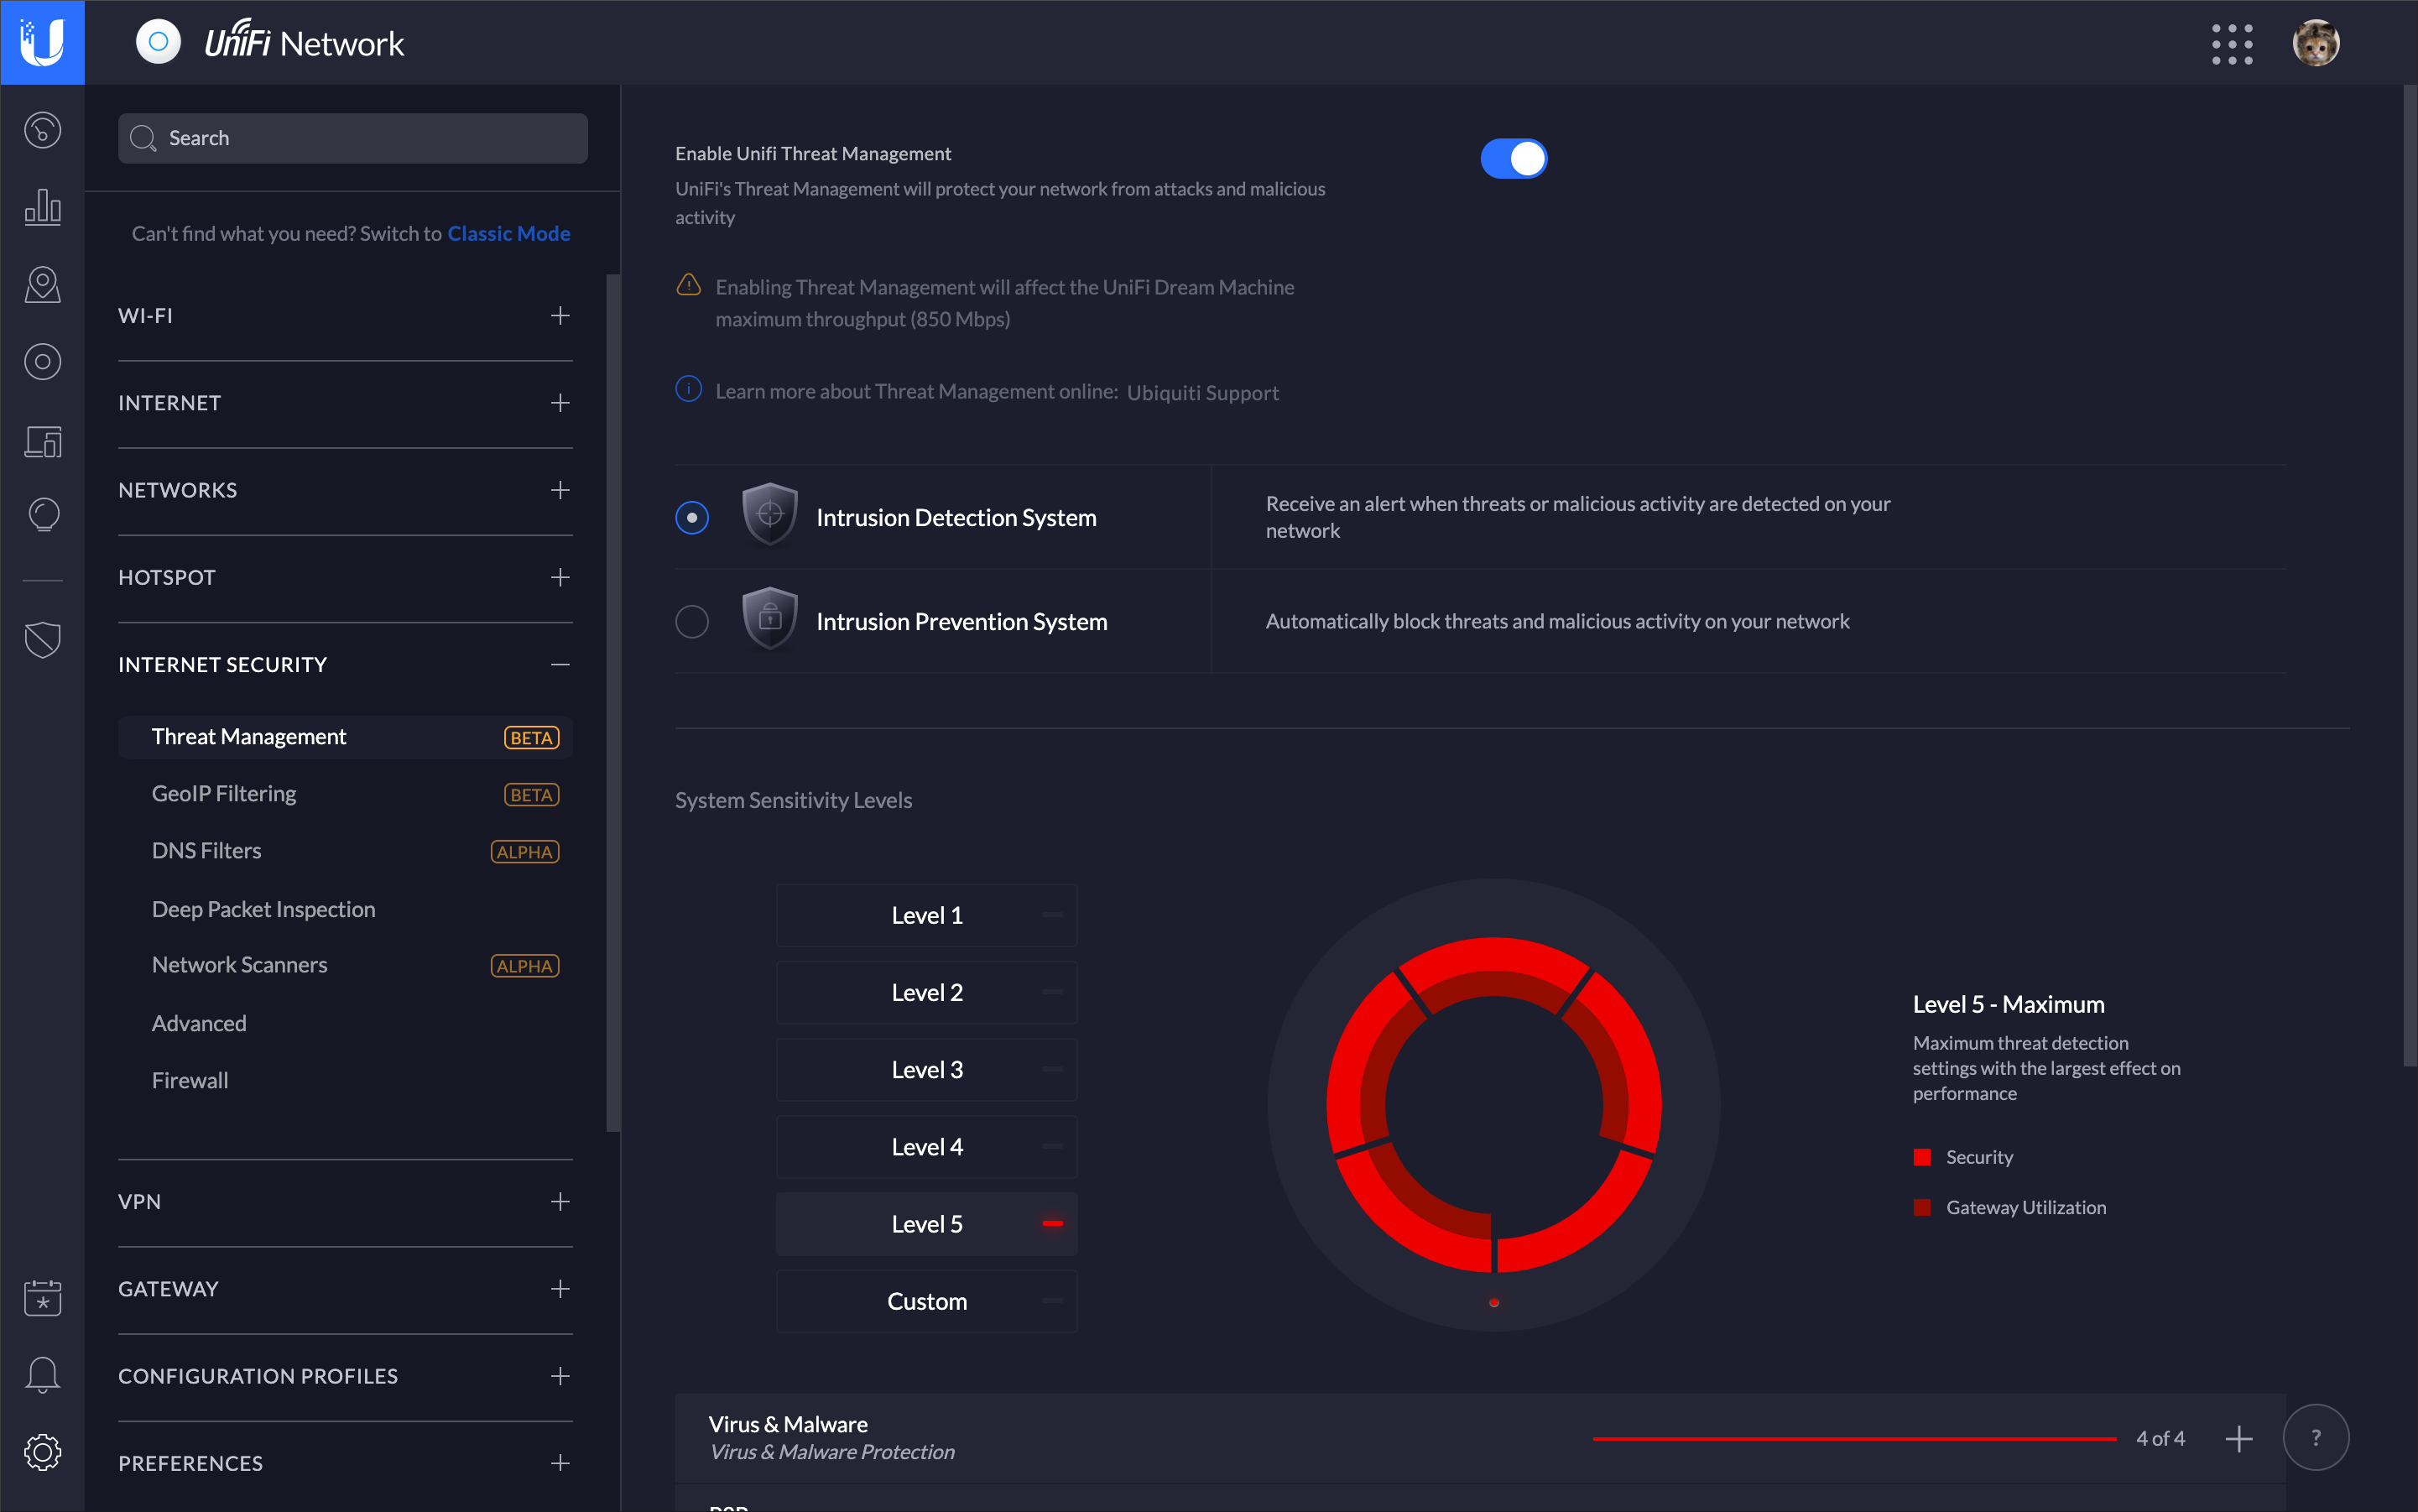The width and height of the screenshot is (2418, 1512).
Task: Open the apps grid icon
Action: (2232, 44)
